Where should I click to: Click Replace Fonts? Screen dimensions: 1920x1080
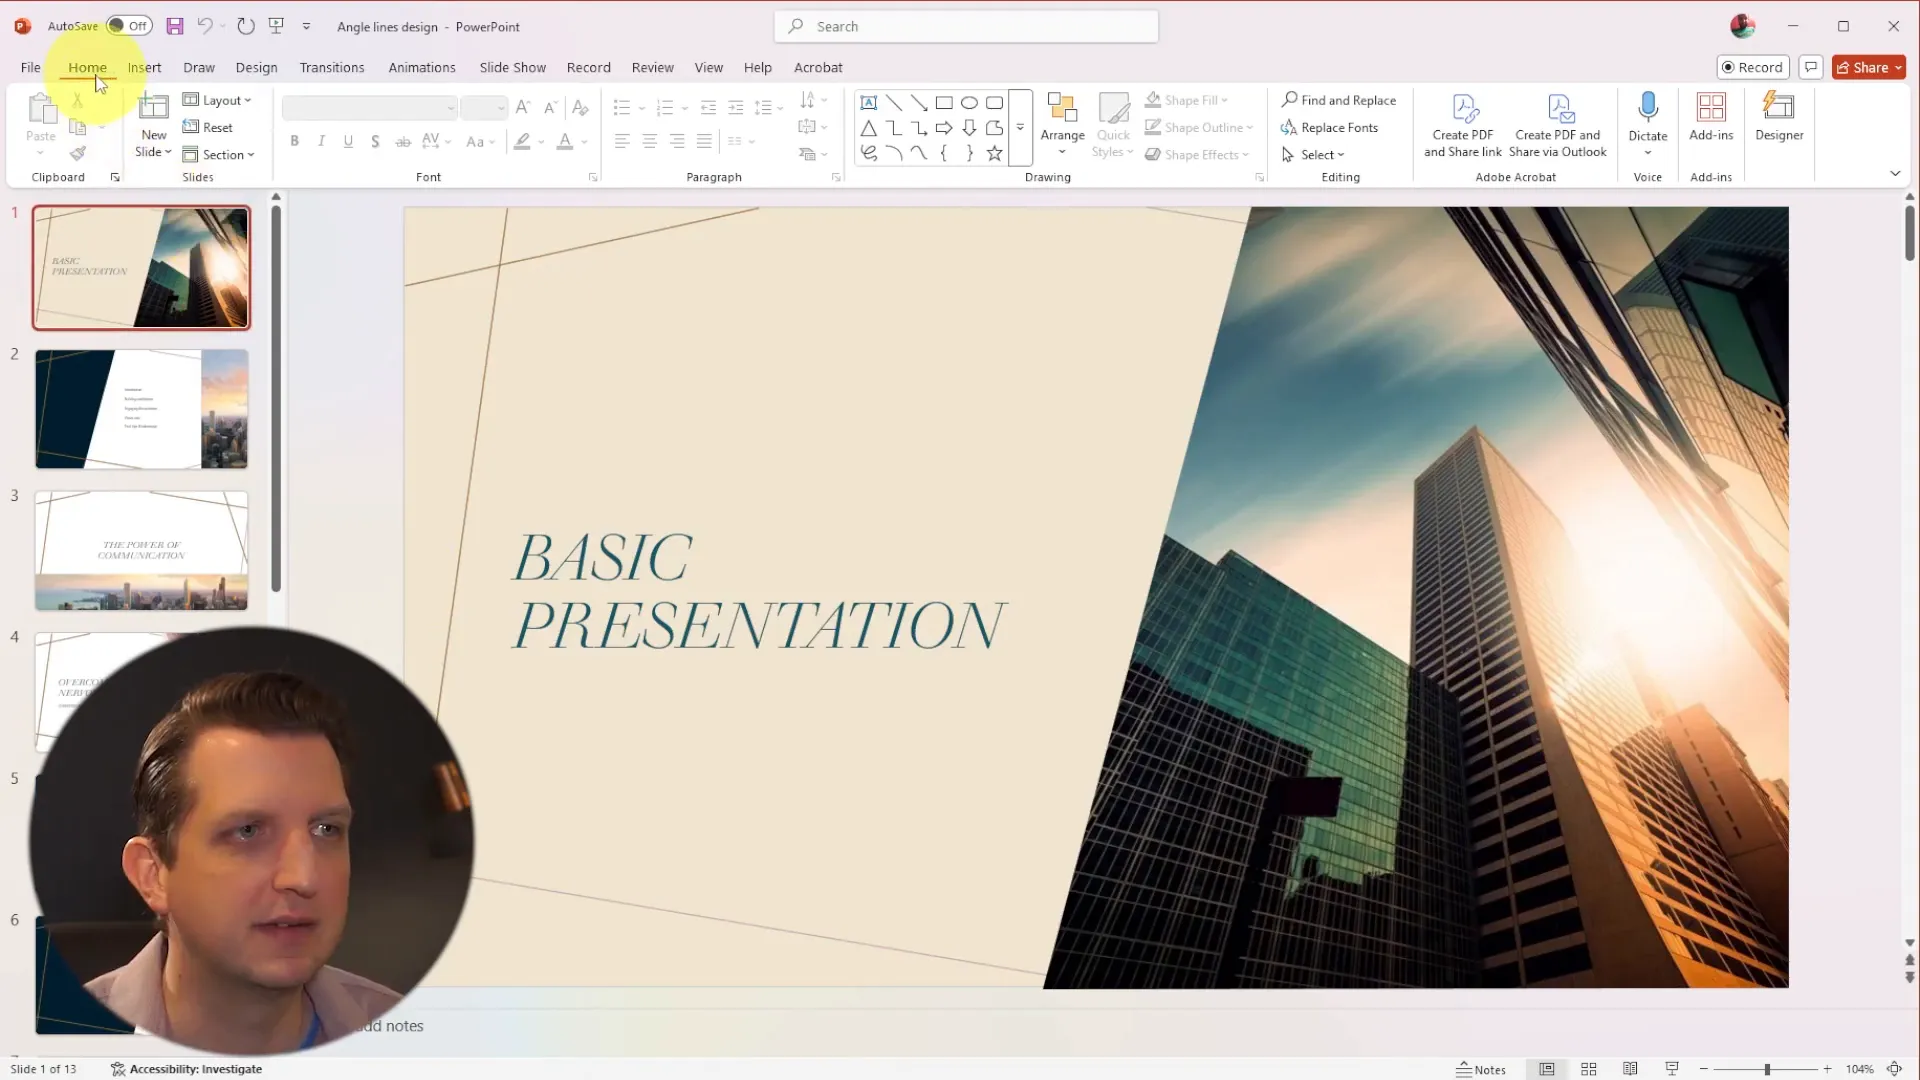(1330, 127)
